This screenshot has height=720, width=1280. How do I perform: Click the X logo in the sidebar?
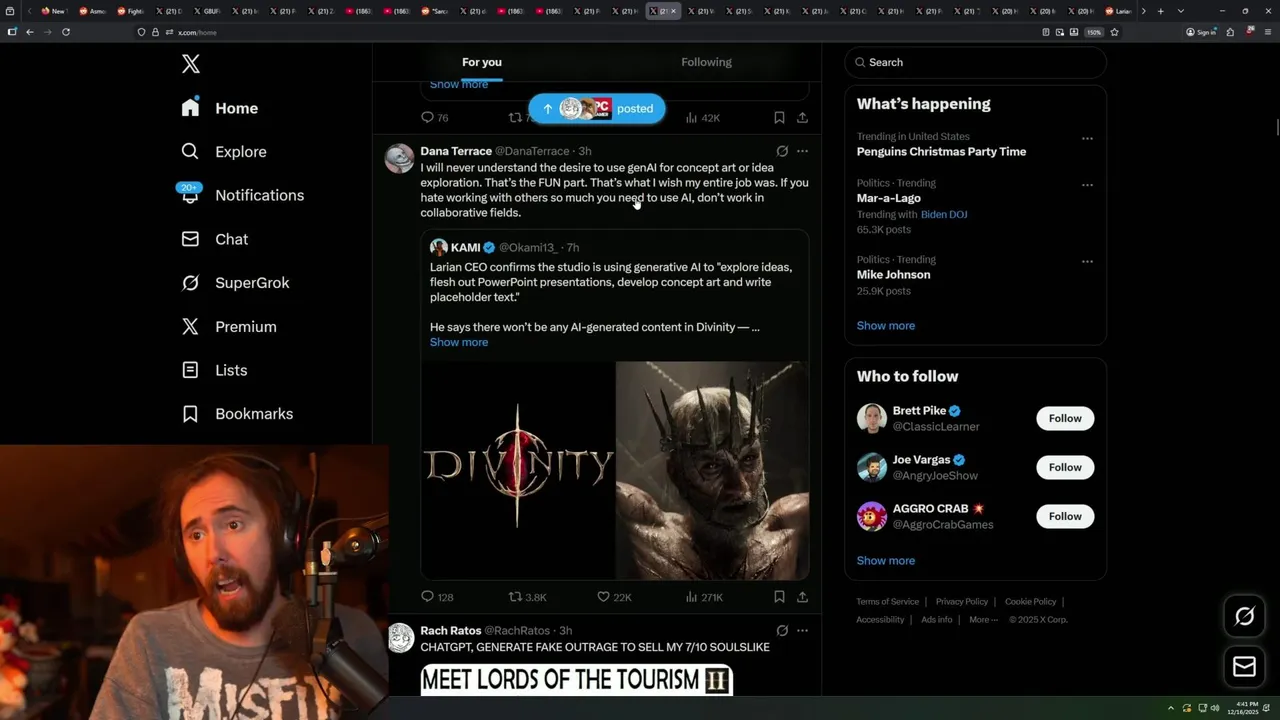pos(191,64)
